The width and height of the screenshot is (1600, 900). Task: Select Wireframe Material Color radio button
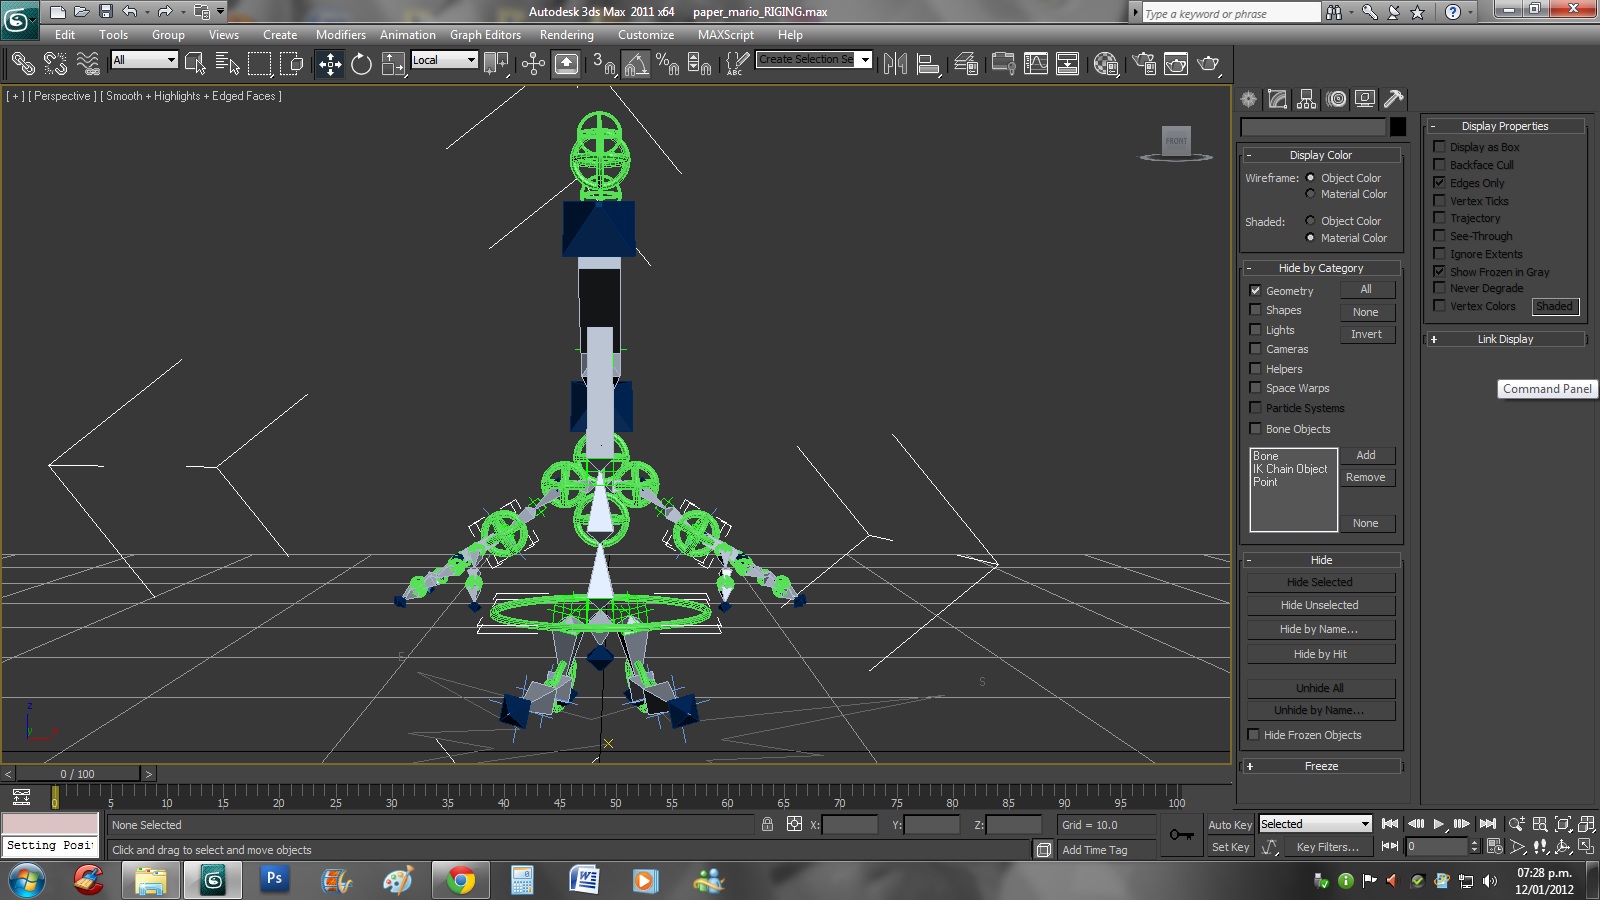coord(1310,194)
